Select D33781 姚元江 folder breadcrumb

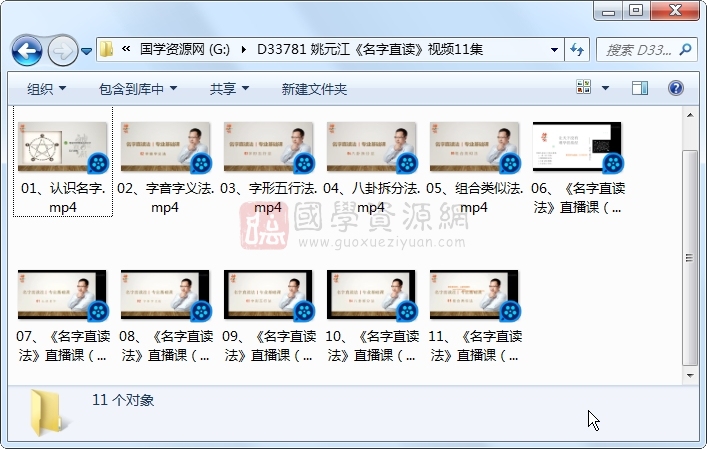click(370, 49)
